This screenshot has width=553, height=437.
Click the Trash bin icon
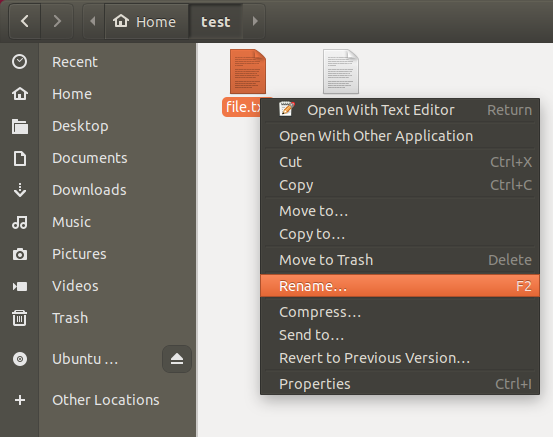[x=19, y=318]
